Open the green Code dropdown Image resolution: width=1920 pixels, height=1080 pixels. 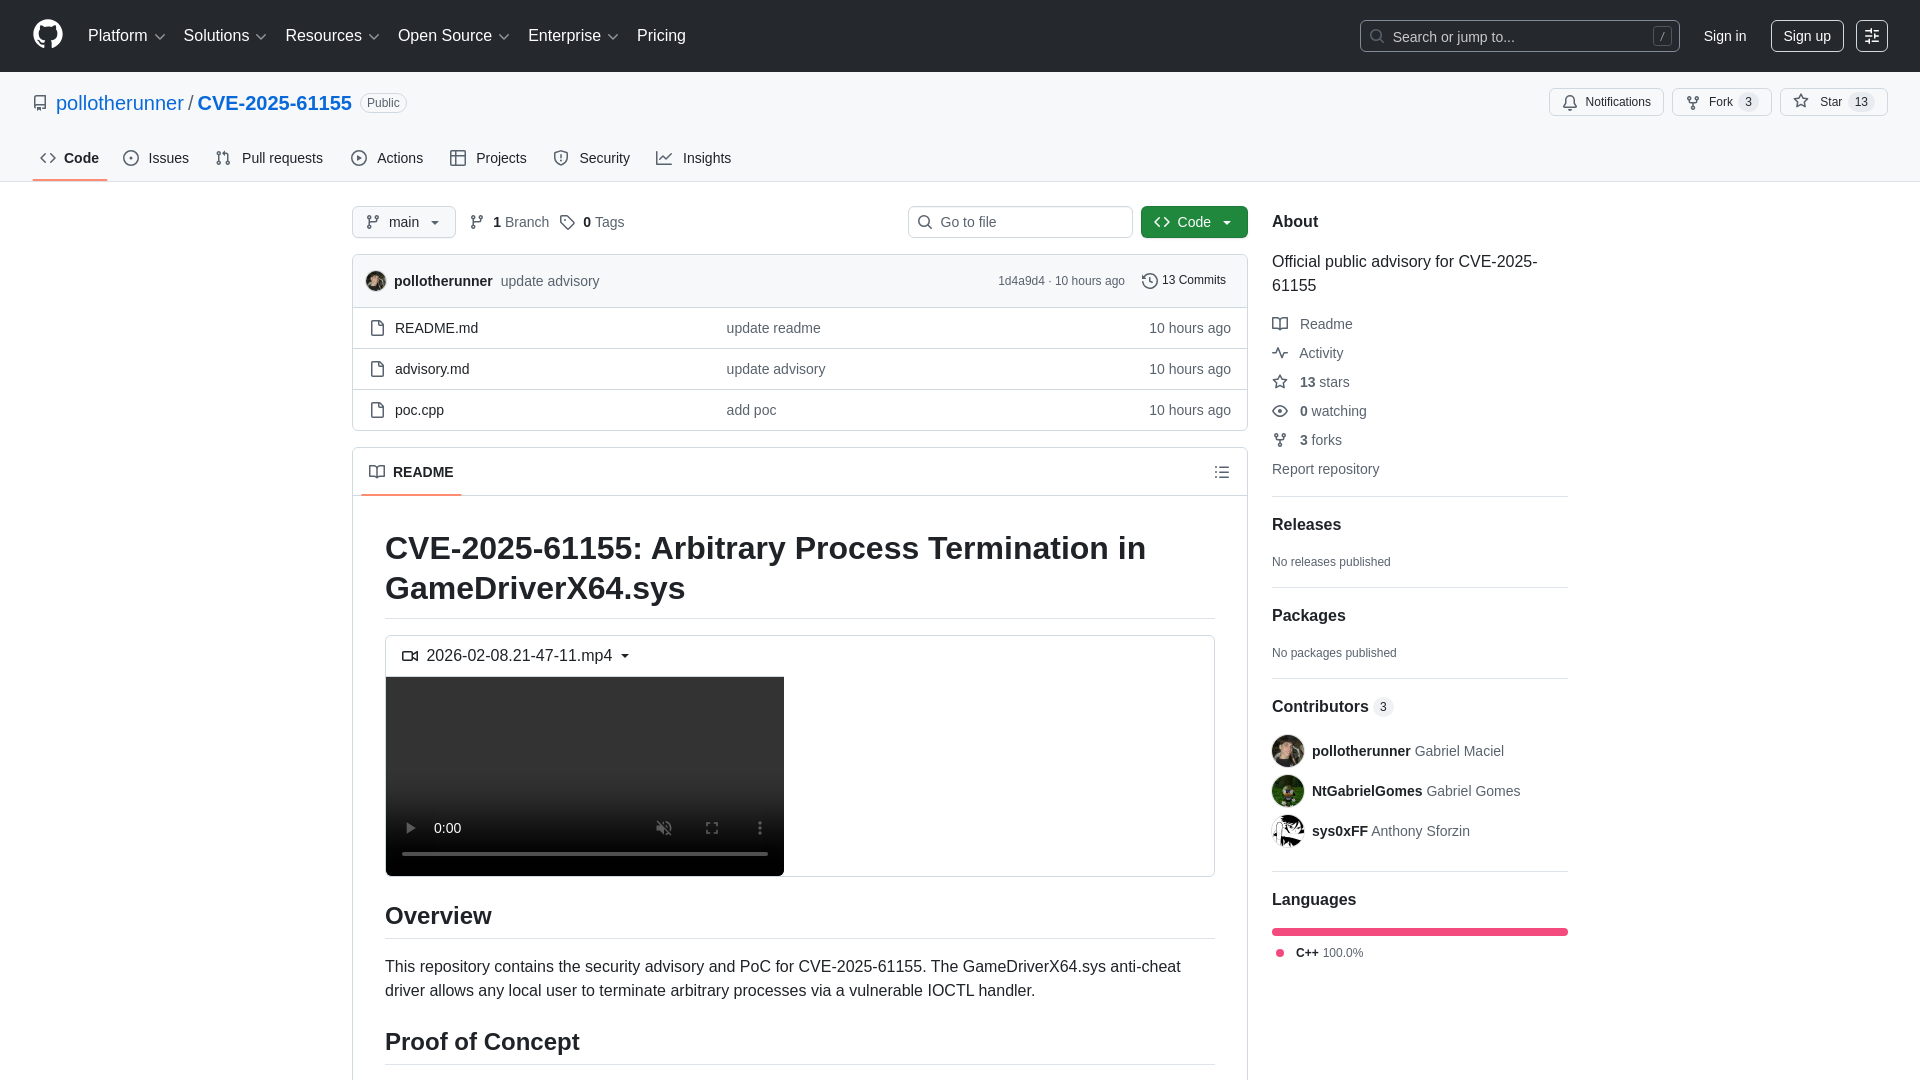pos(1193,222)
